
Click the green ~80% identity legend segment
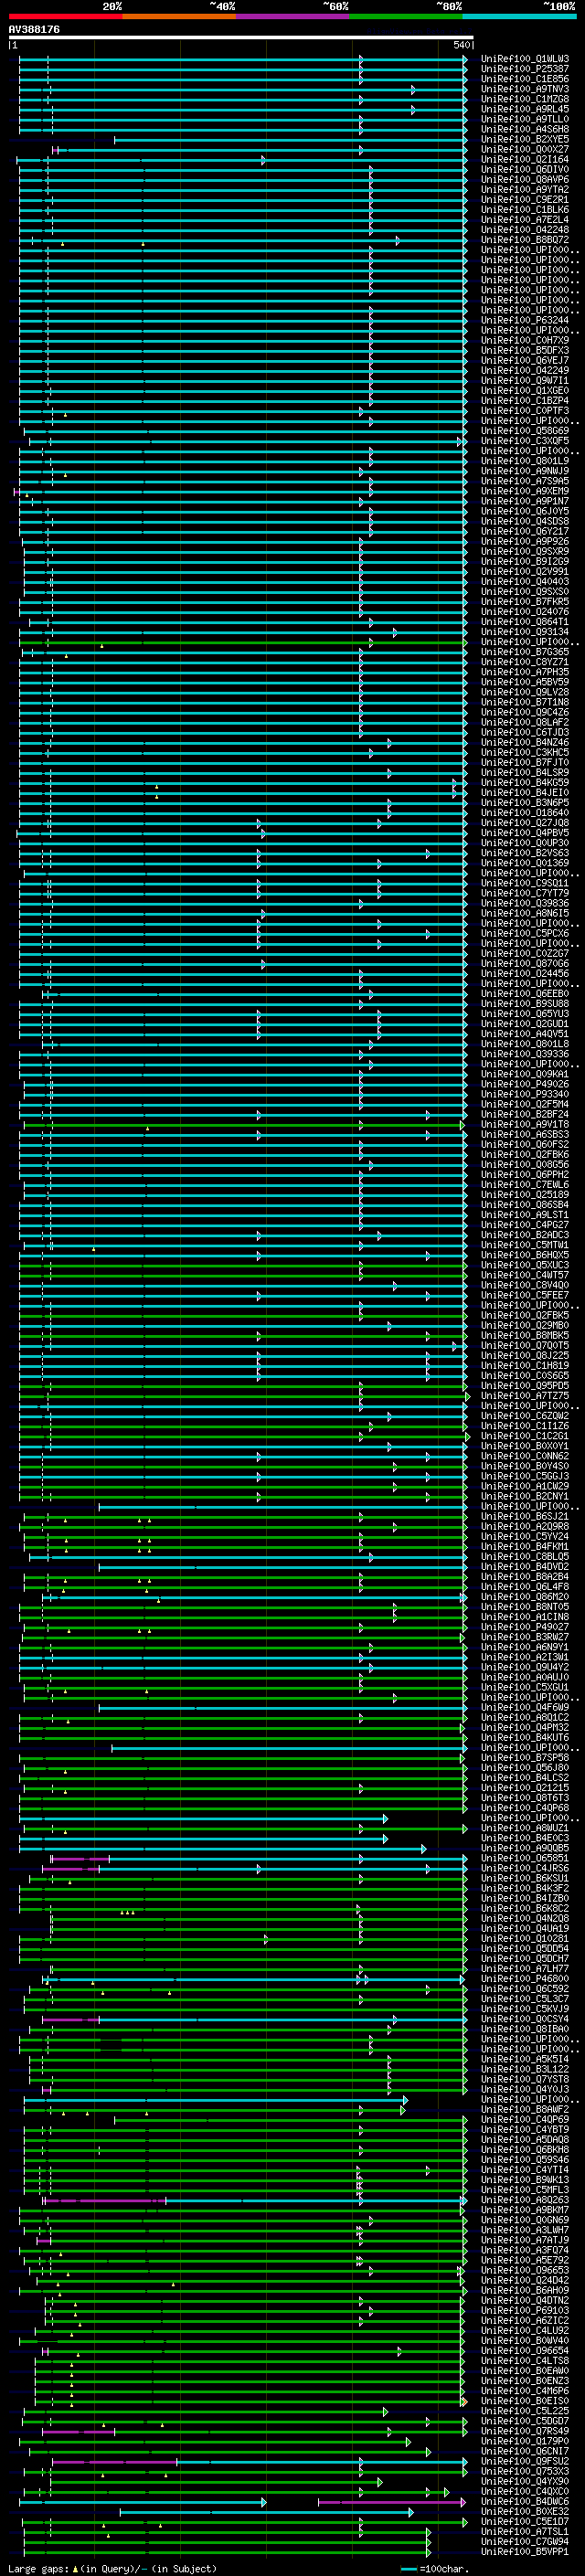[406, 16]
